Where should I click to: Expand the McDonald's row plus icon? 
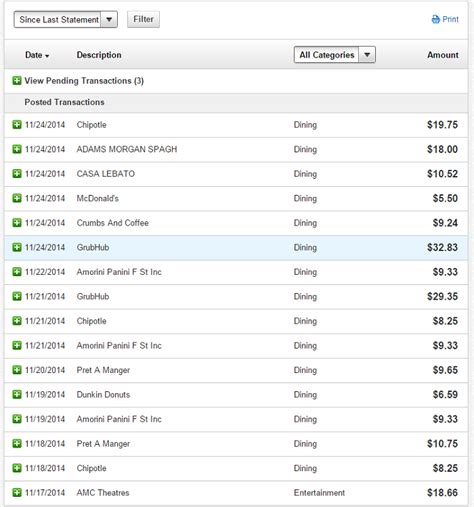17,198
